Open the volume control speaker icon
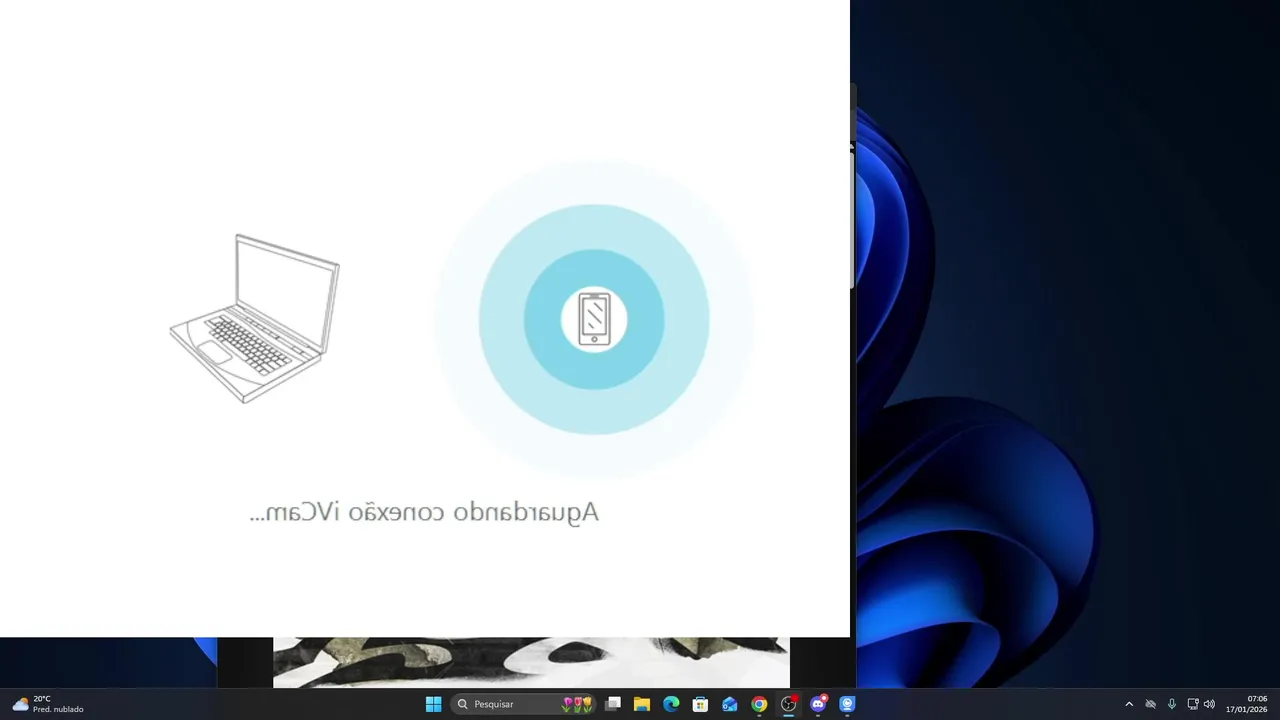 (x=1209, y=704)
